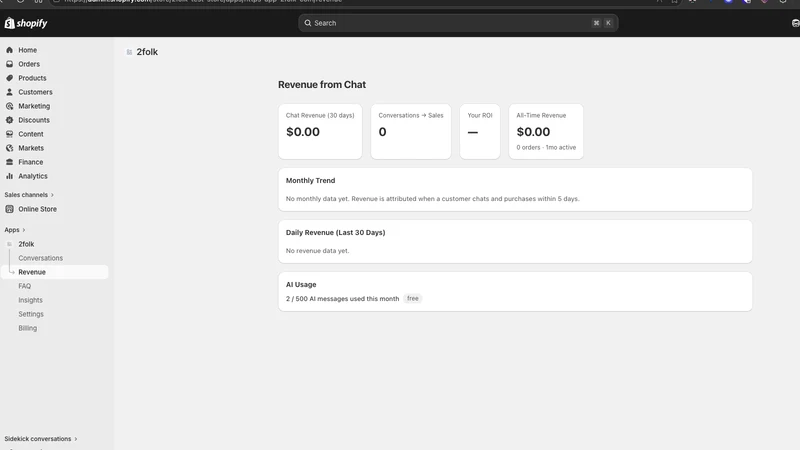800x450 pixels.
Task: Click the Content icon in sidebar
Action: pyautogui.click(x=9, y=134)
